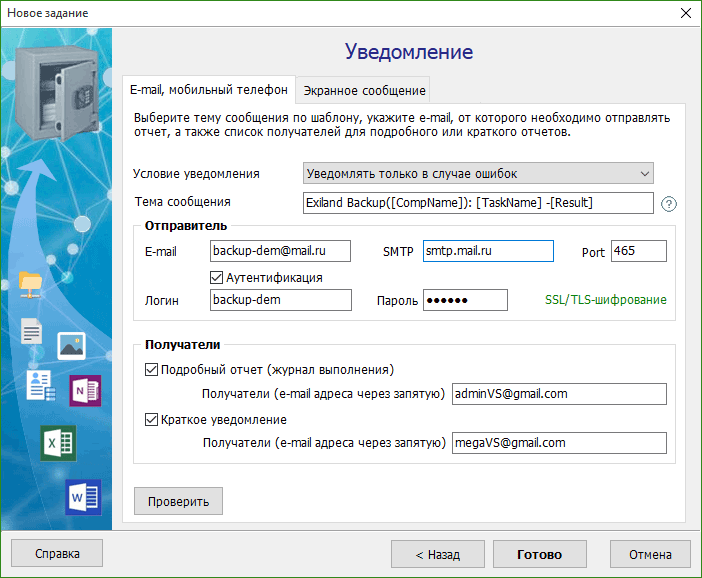Focus the Port number field

(638, 251)
